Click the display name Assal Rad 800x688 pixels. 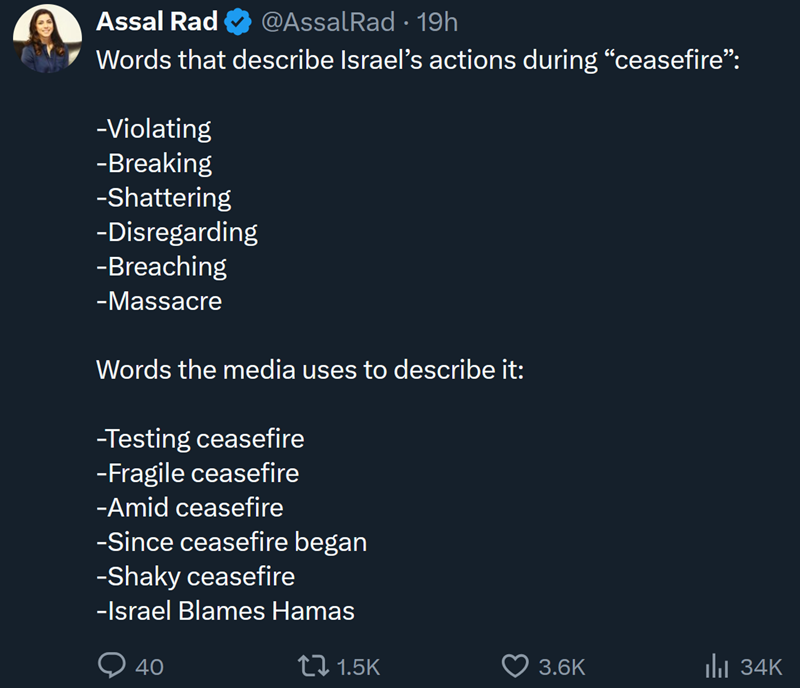pyautogui.click(x=157, y=22)
